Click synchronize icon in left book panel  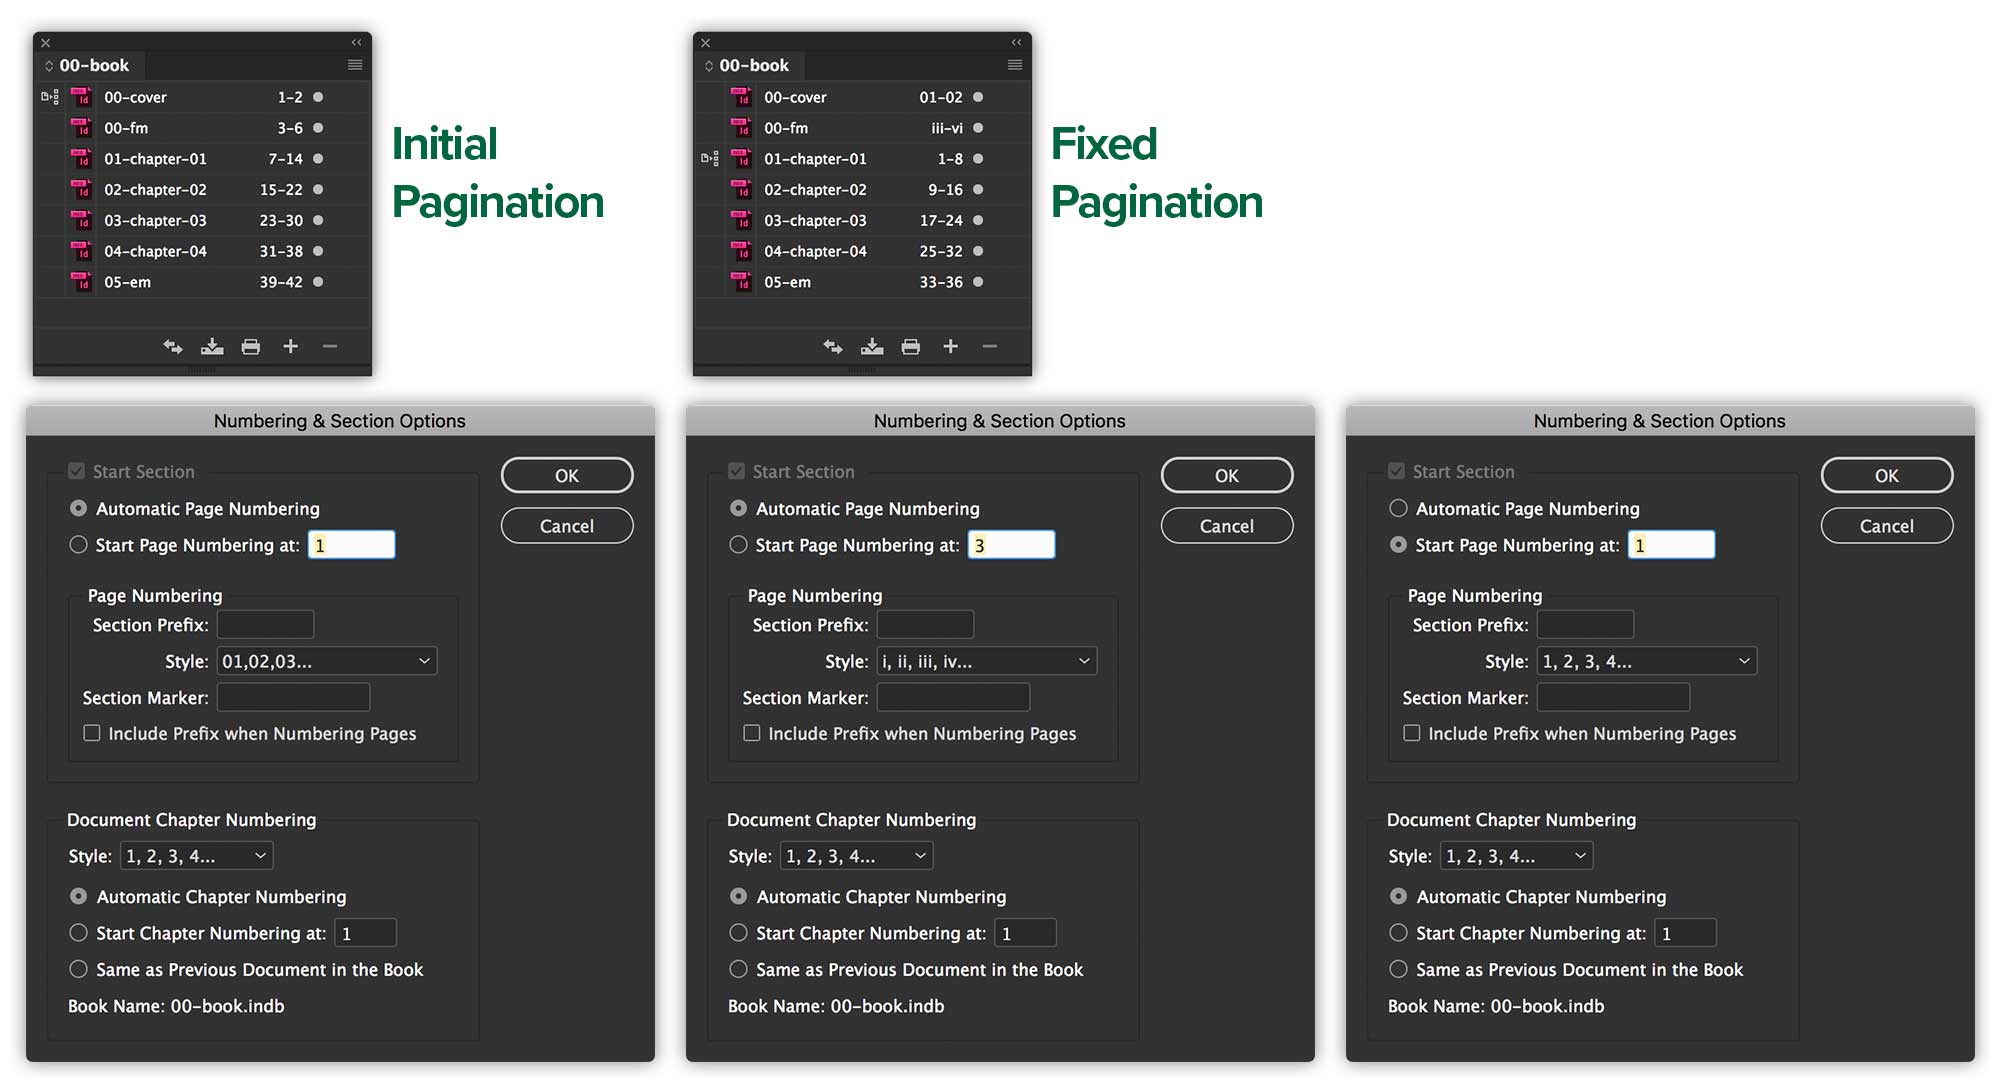point(173,346)
